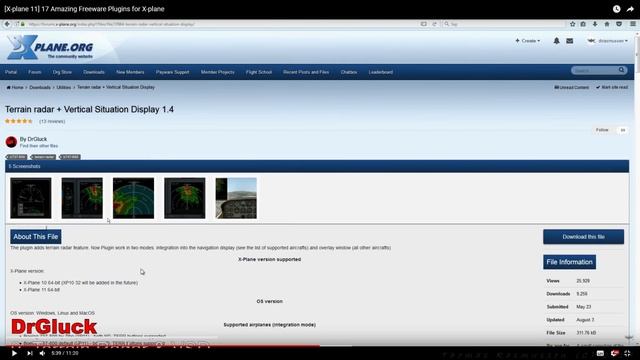Open the Leaderboard menu item
The image size is (640, 360).
click(x=381, y=72)
